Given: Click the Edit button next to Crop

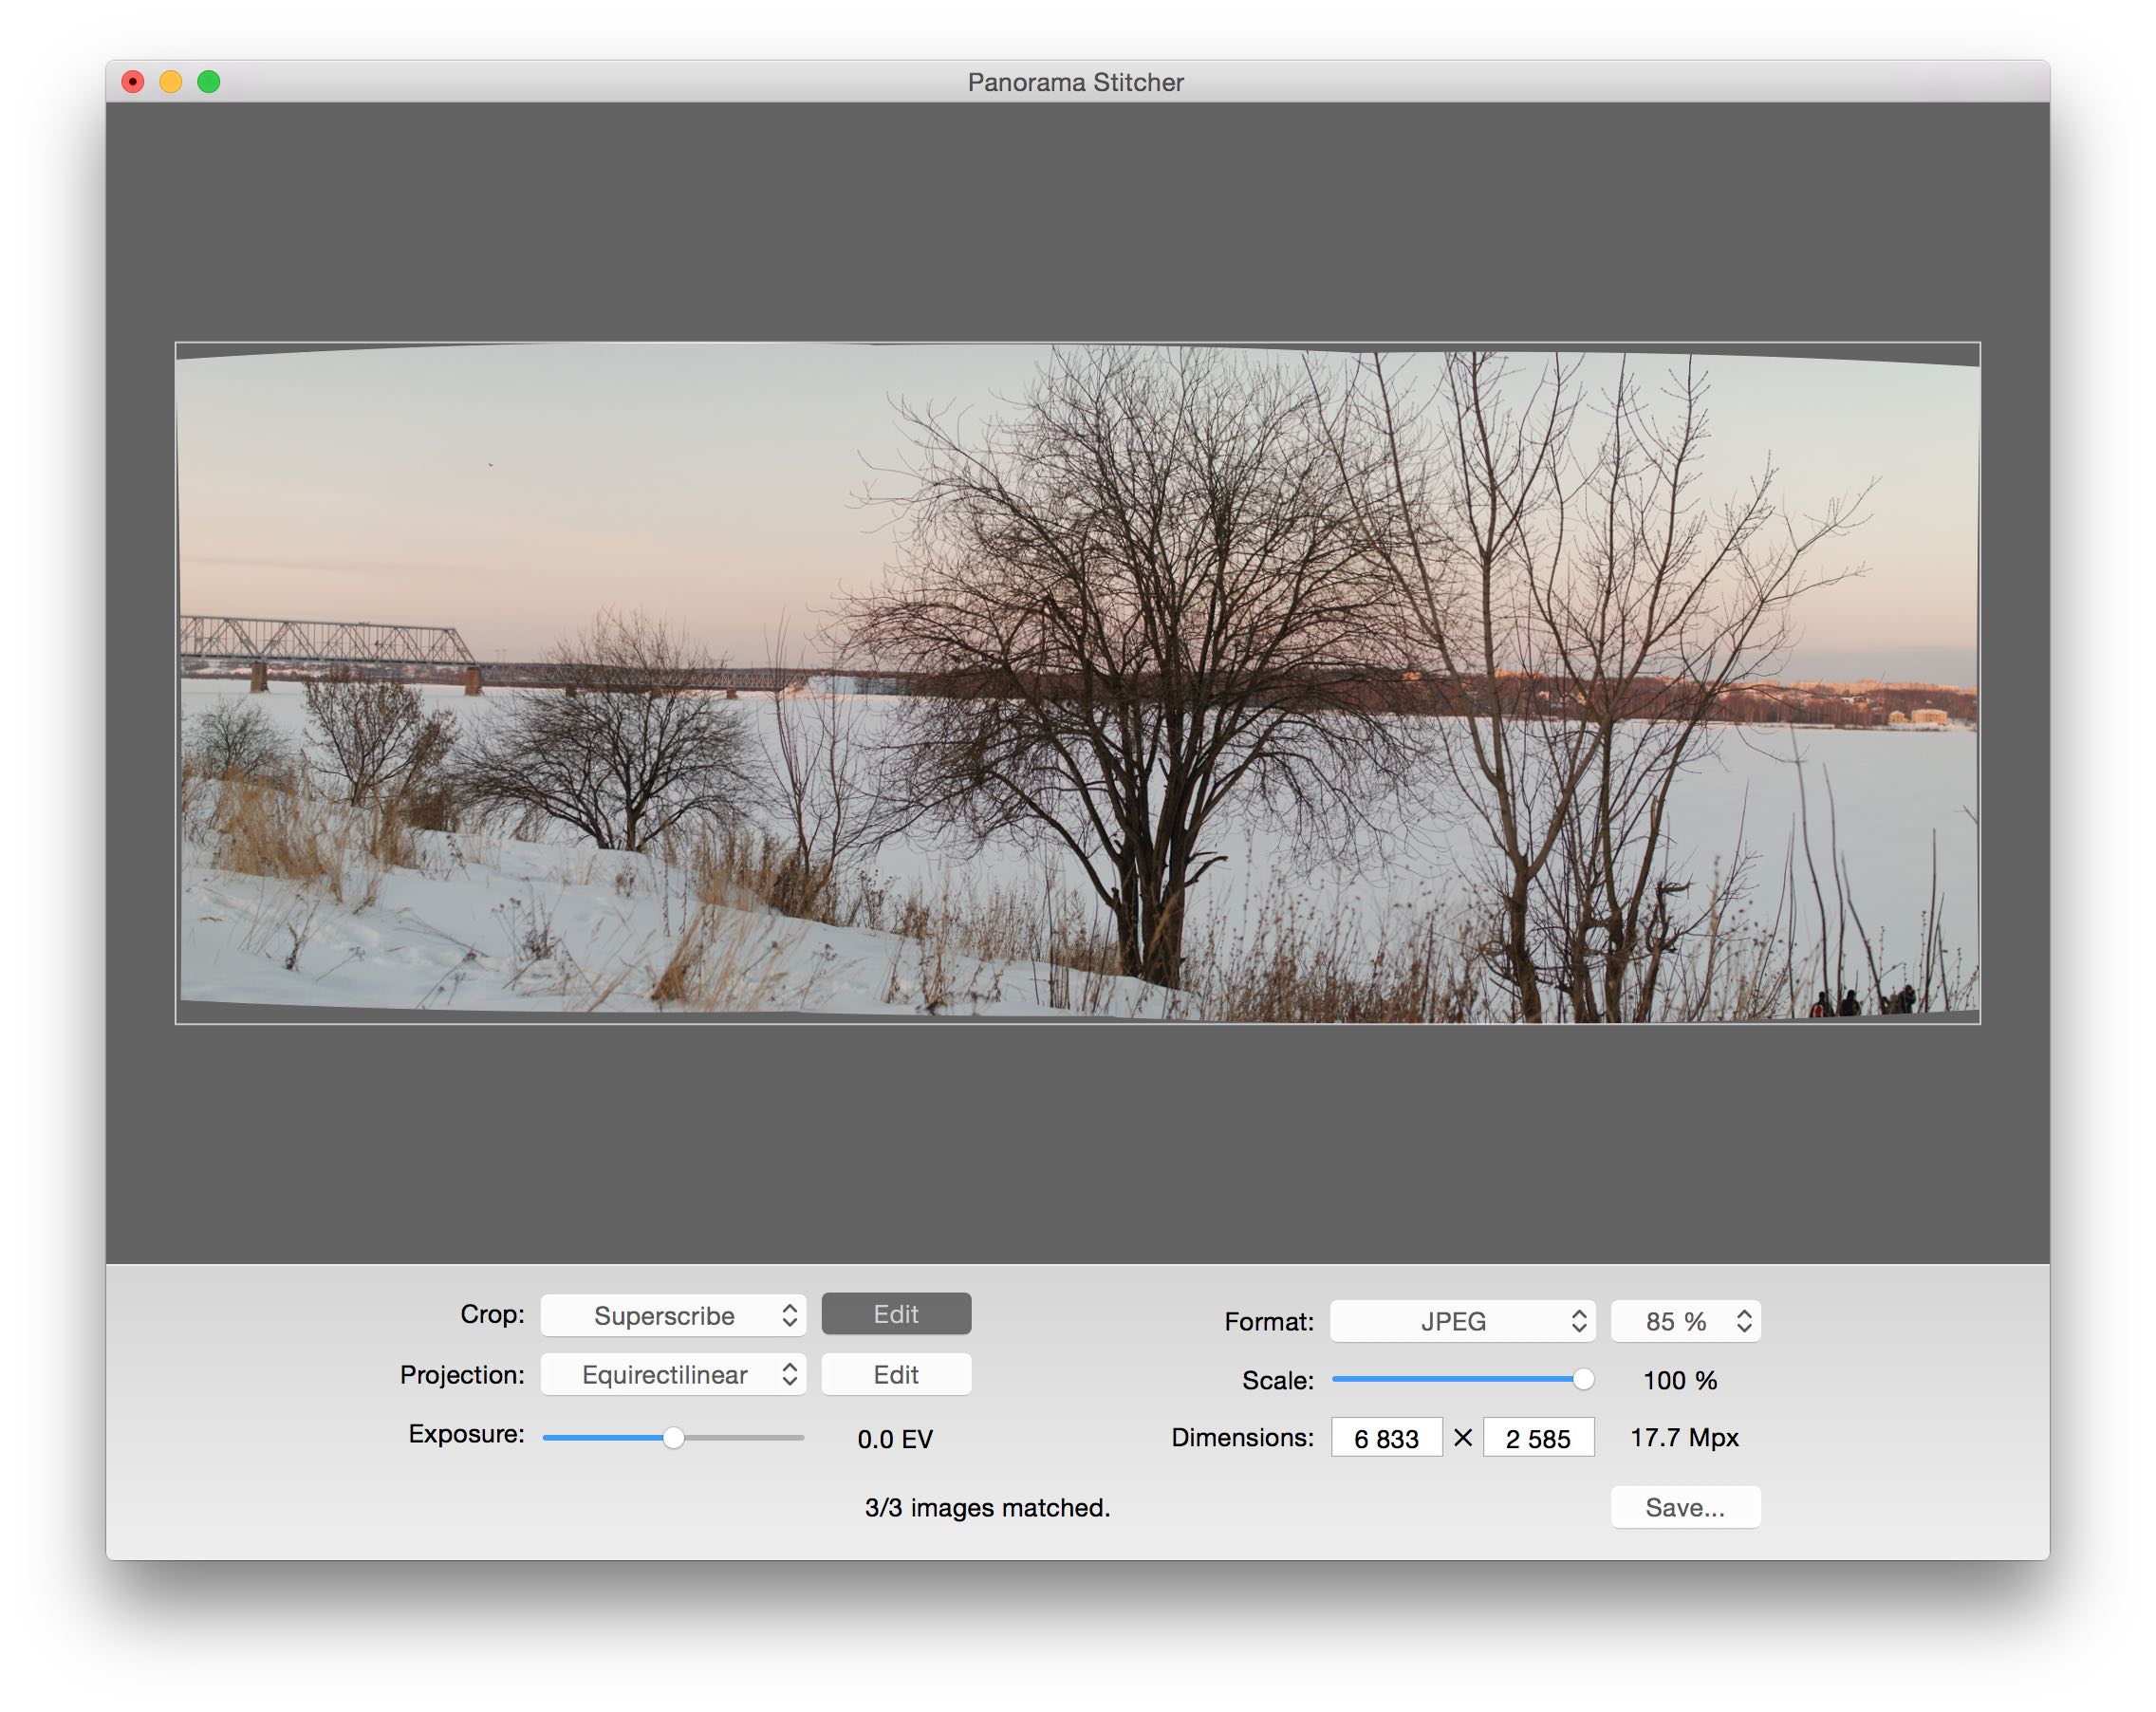Looking at the screenshot, I should coord(896,1314).
